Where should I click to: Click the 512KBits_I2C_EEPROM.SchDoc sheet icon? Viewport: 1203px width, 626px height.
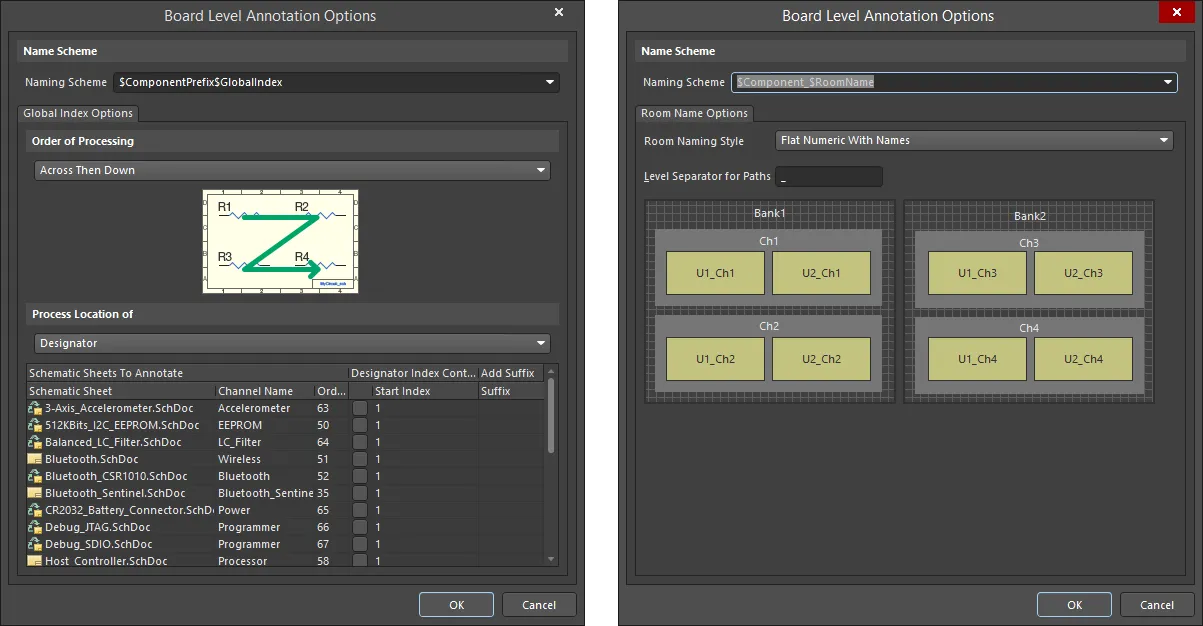coord(34,425)
